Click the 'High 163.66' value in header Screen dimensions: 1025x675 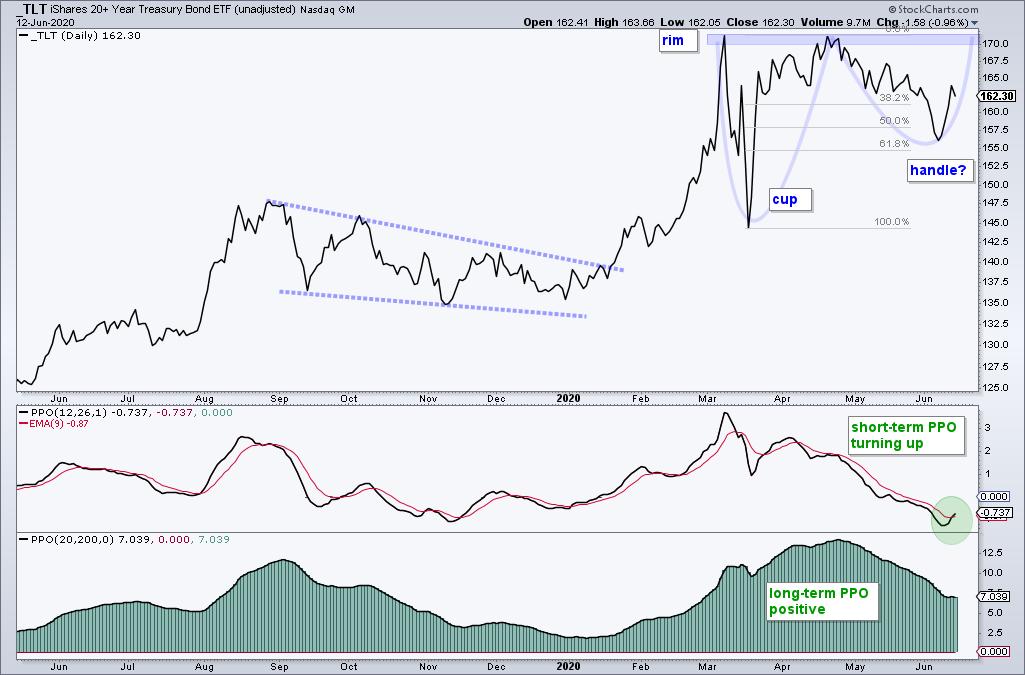(x=624, y=22)
